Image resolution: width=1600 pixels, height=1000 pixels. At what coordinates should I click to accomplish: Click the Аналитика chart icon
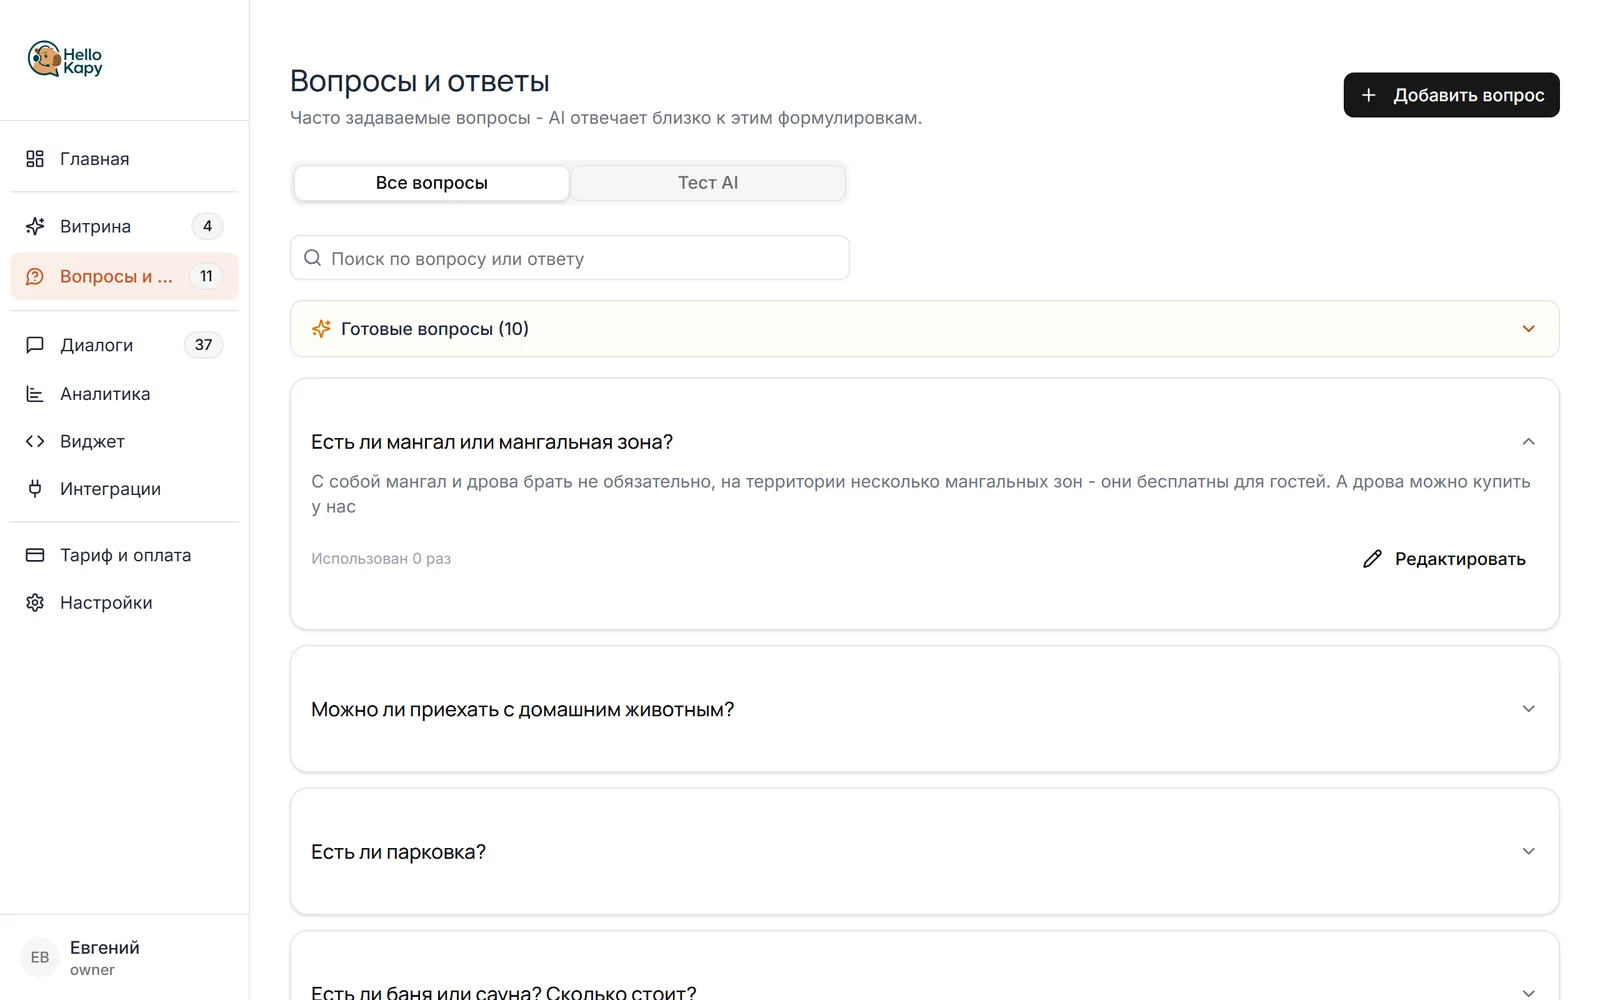(x=35, y=394)
